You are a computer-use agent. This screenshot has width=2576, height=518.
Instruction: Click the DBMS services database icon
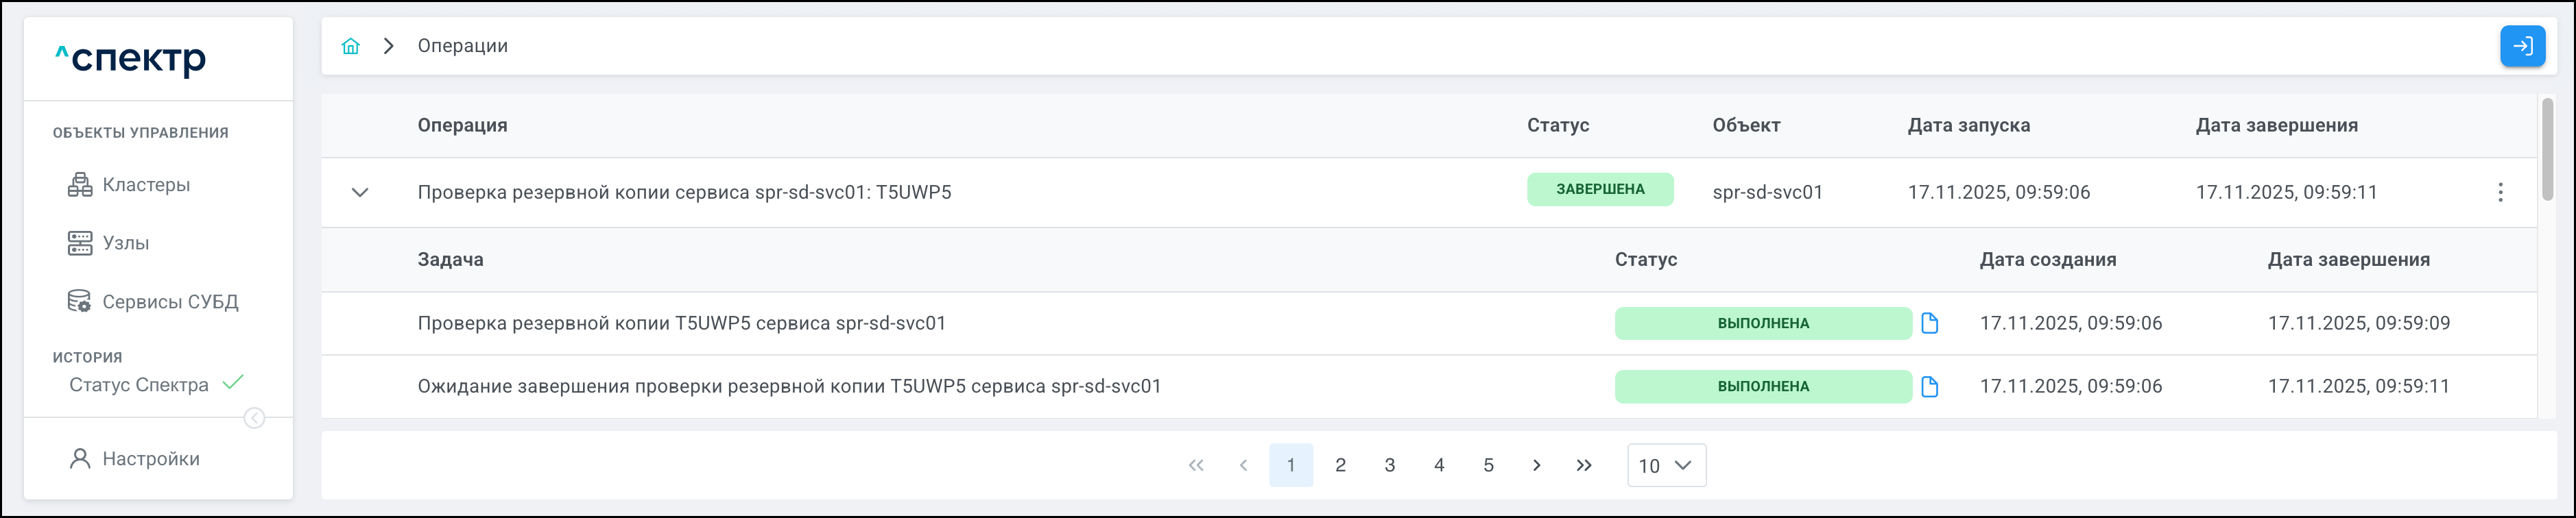[80, 301]
